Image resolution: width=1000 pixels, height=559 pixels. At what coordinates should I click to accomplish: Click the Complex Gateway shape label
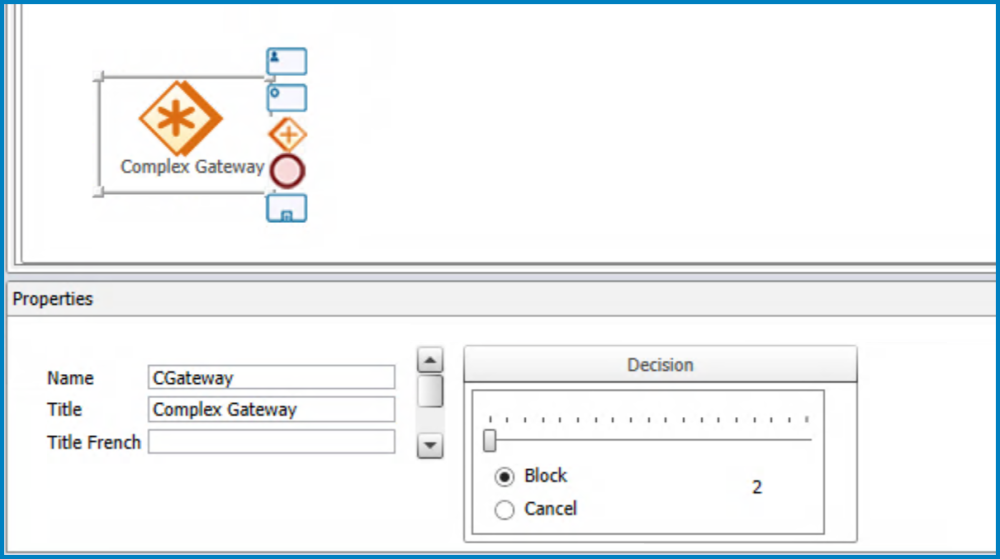click(x=192, y=167)
